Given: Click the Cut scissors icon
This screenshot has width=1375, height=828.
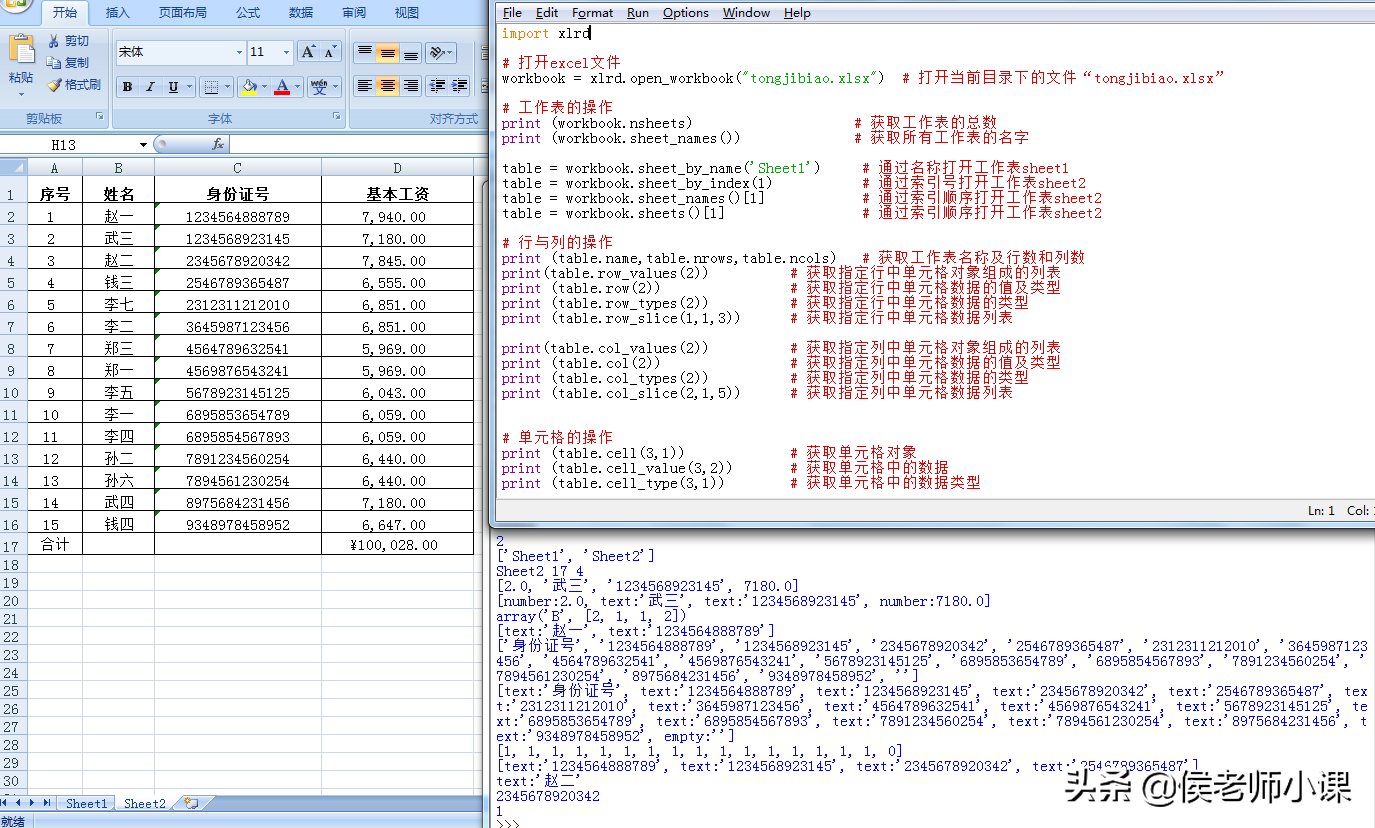Looking at the screenshot, I should click(54, 41).
